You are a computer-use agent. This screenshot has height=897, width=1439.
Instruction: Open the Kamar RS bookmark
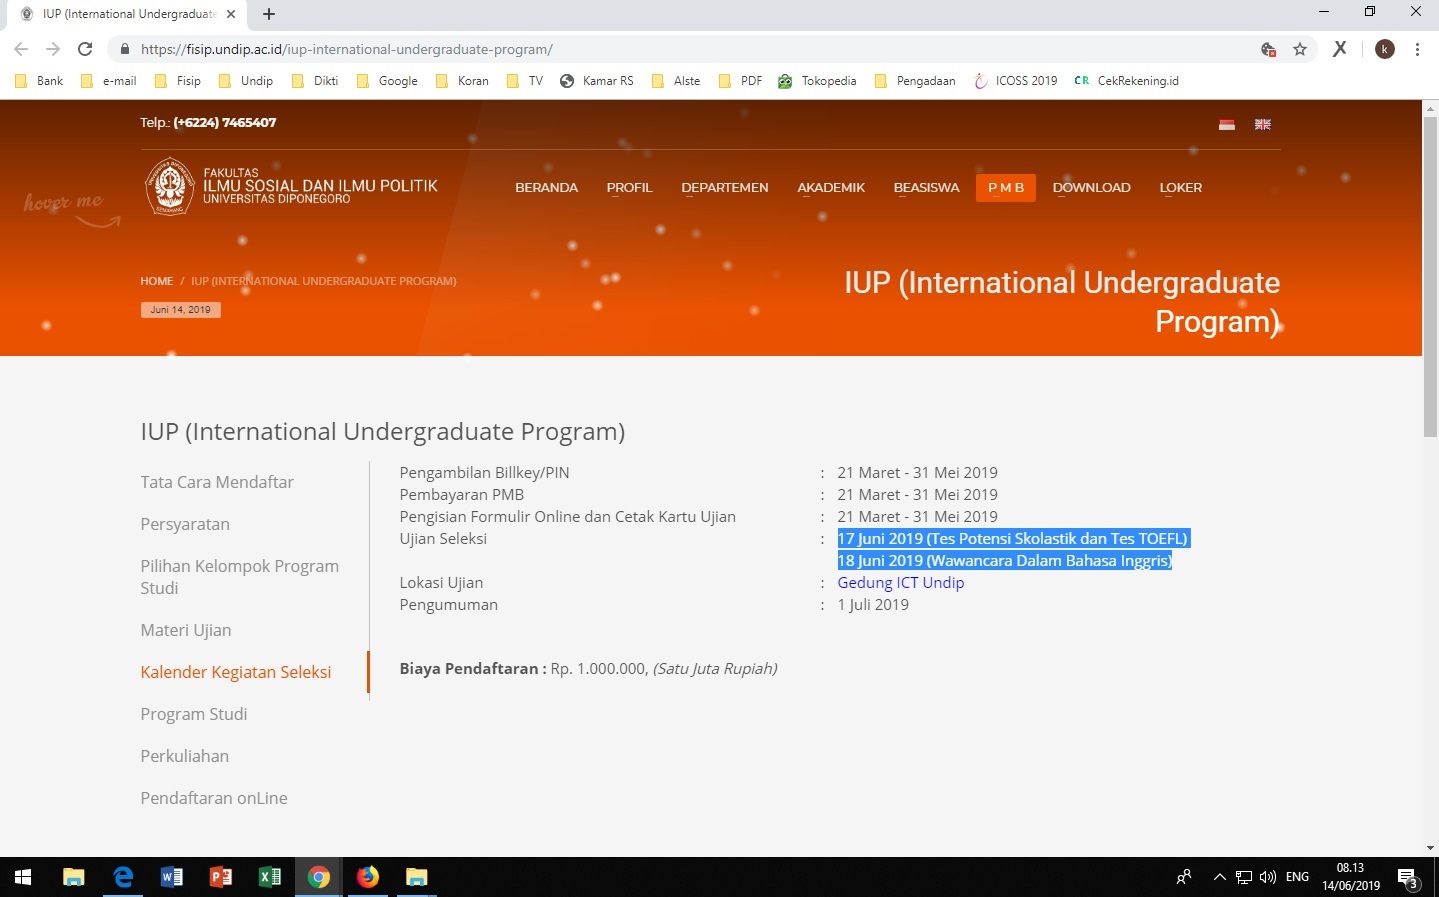tap(597, 81)
